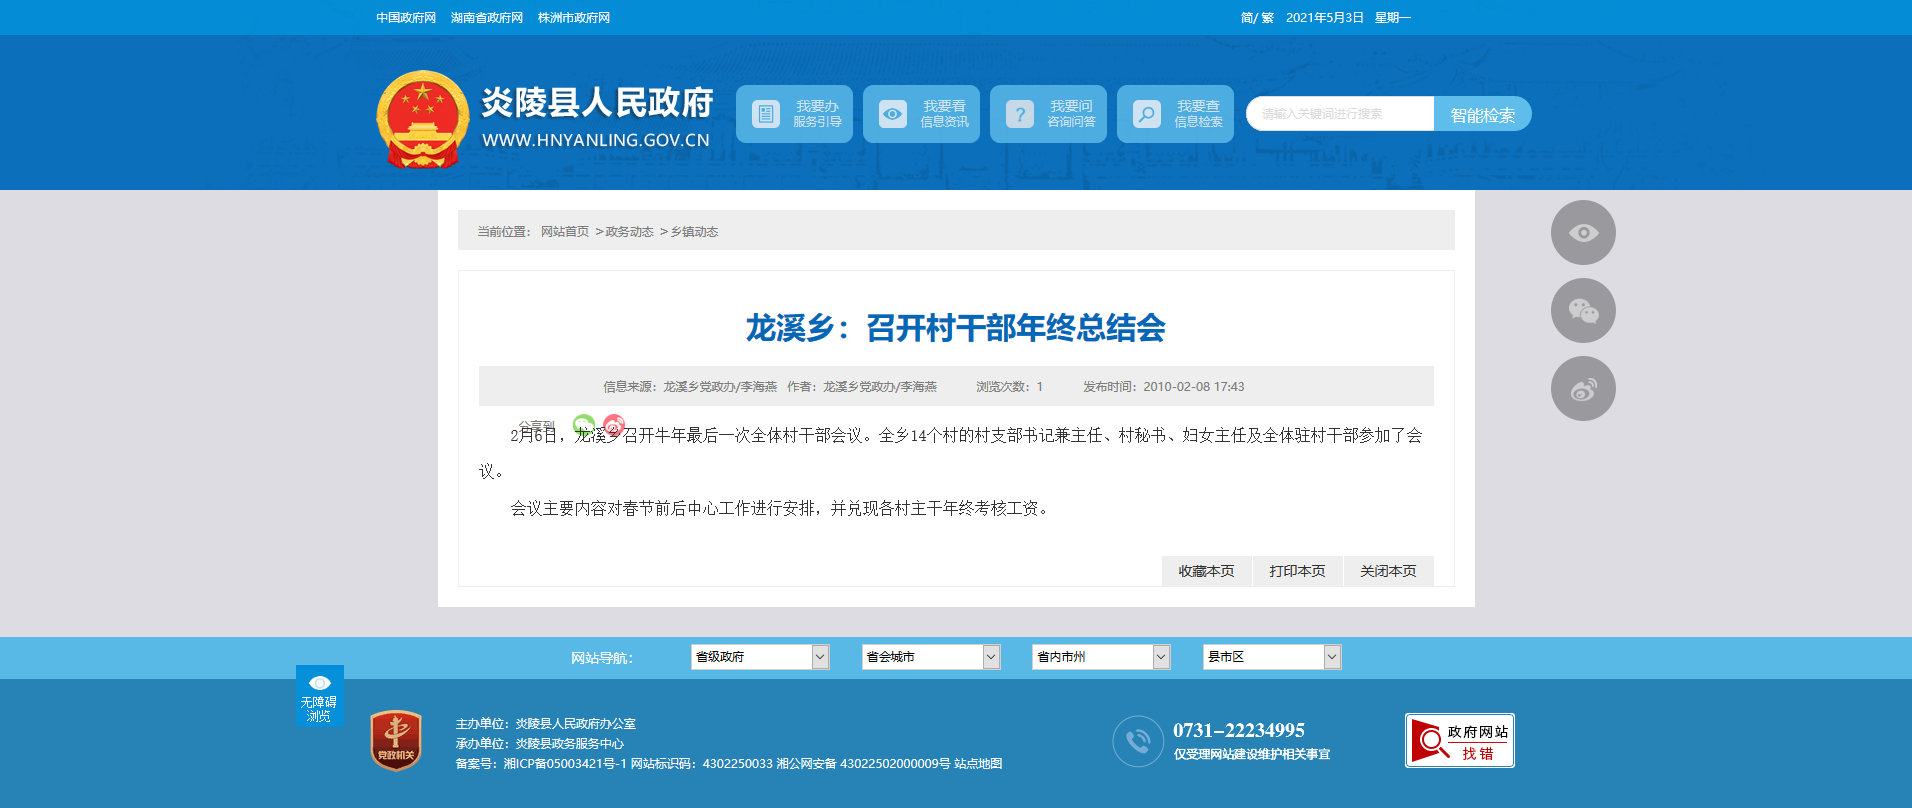1912x808 pixels.
Task: Go to 政务动态 in breadcrumb
Action: (629, 232)
